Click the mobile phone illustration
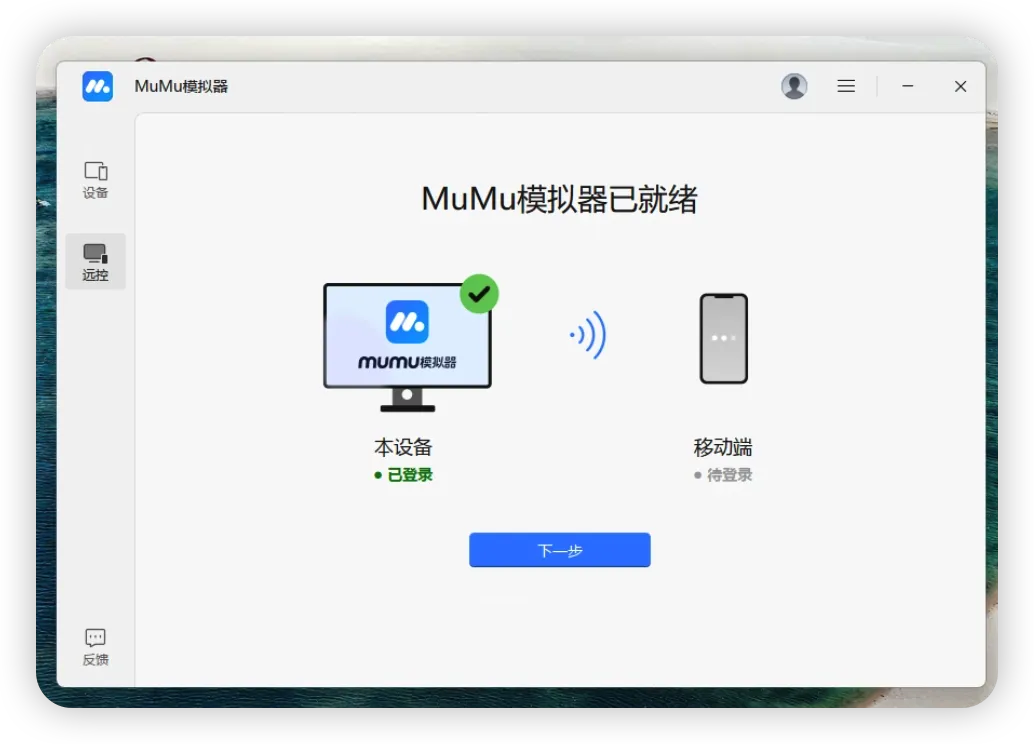 click(x=723, y=338)
